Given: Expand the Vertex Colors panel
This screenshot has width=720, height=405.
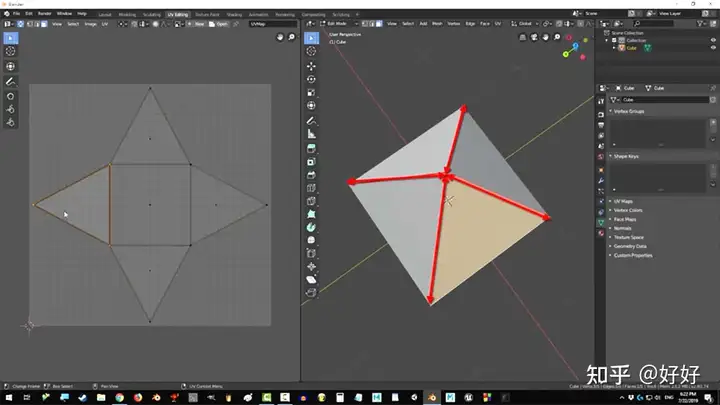Looking at the screenshot, I should [x=629, y=210].
